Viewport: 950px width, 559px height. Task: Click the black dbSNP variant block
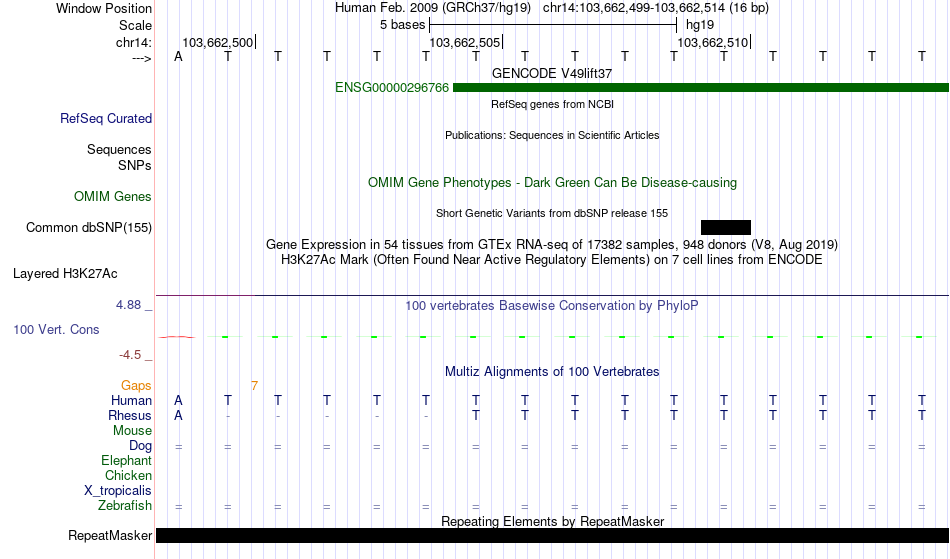(x=726, y=228)
